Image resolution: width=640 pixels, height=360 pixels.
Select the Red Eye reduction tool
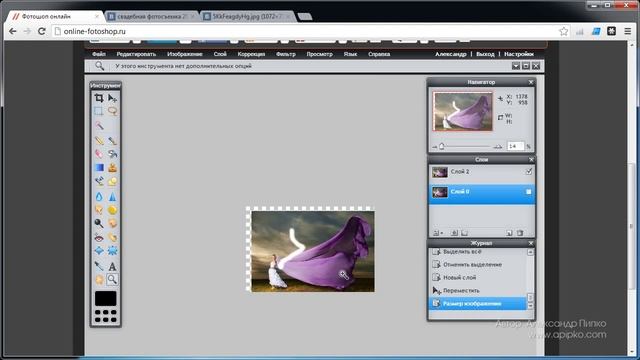[99, 237]
